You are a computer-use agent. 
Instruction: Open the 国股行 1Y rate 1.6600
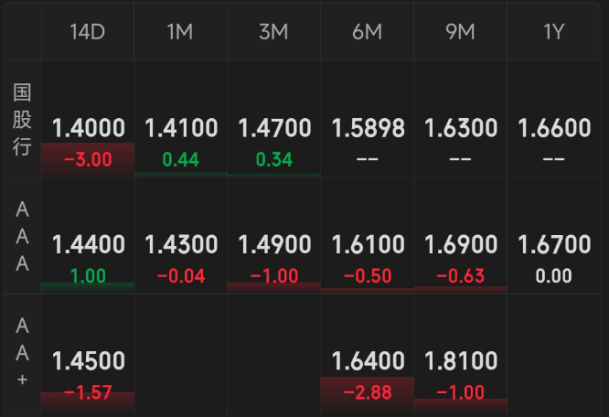coord(554,129)
